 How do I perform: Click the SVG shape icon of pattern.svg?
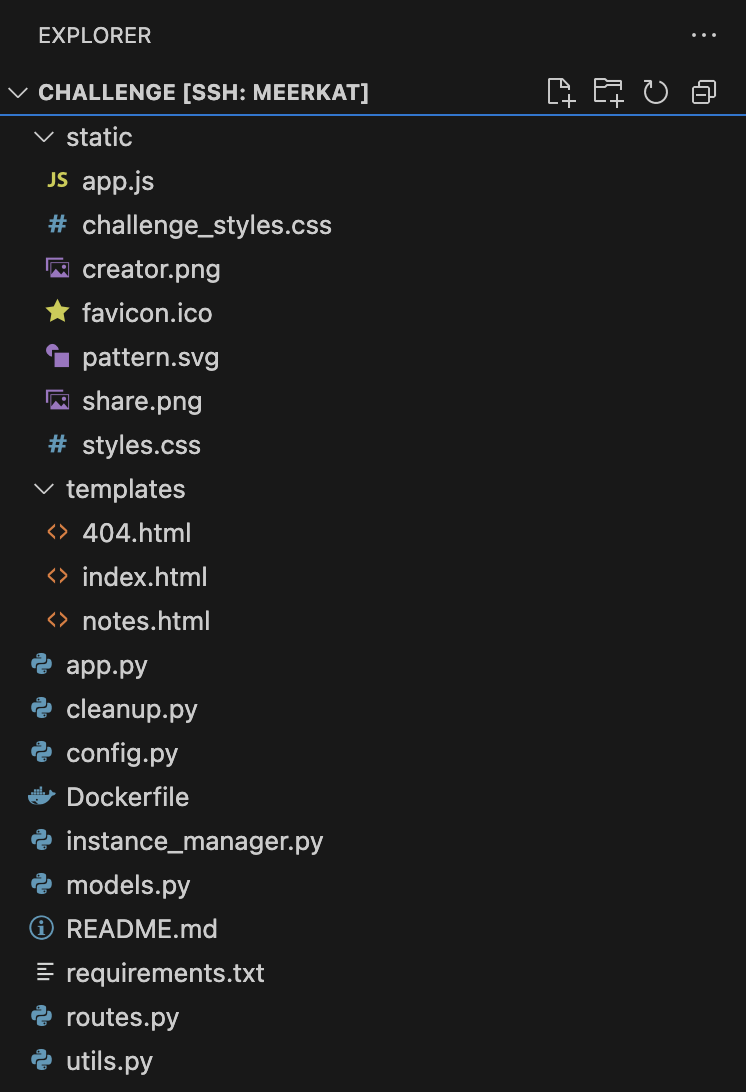57,356
